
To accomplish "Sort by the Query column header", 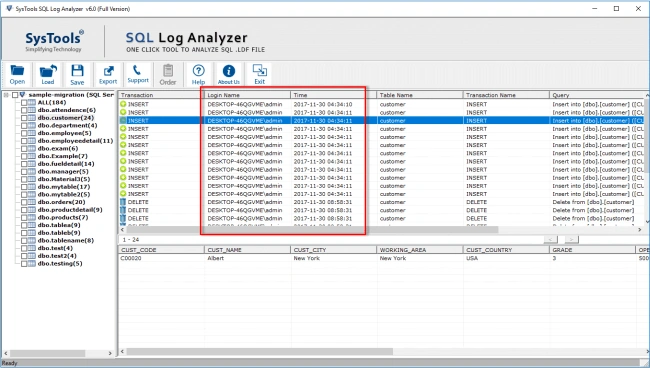I will tap(597, 95).
